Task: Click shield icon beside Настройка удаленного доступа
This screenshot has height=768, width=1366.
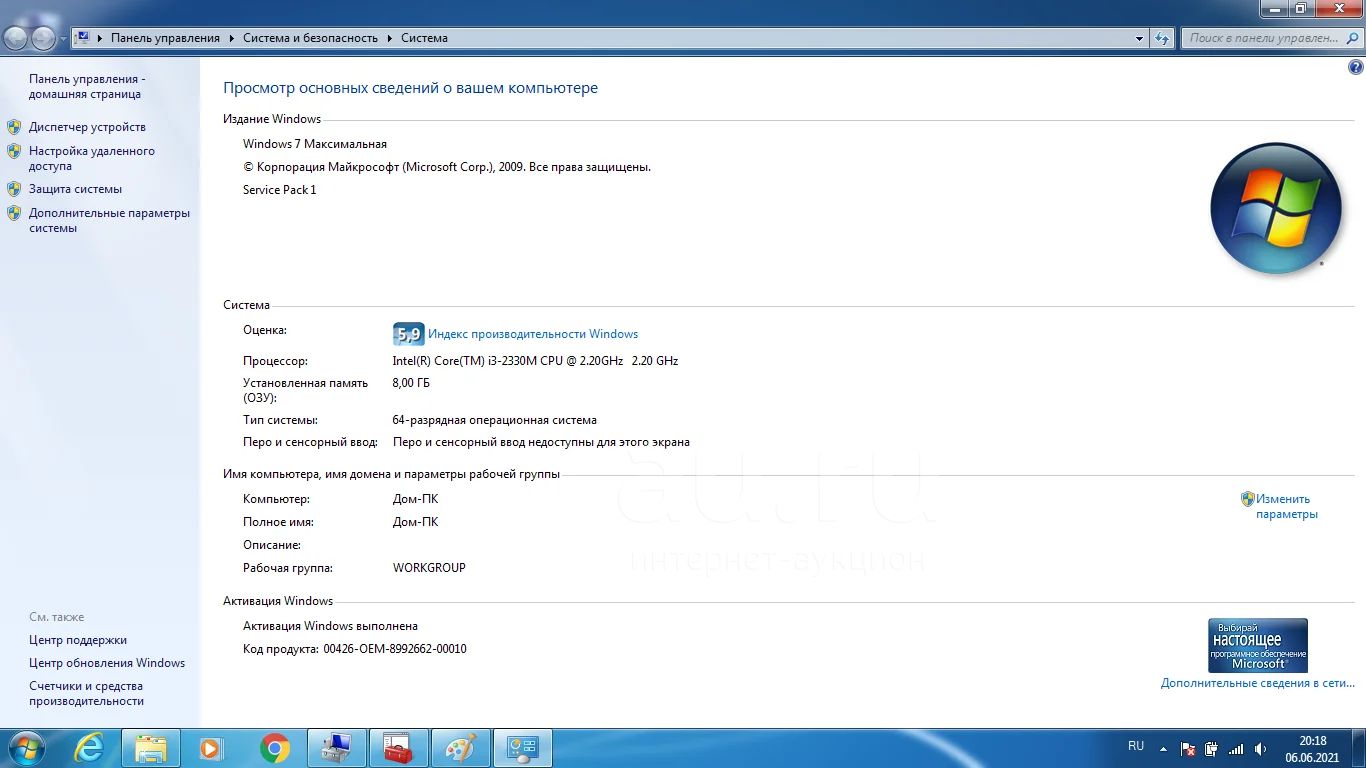Action: (x=14, y=151)
